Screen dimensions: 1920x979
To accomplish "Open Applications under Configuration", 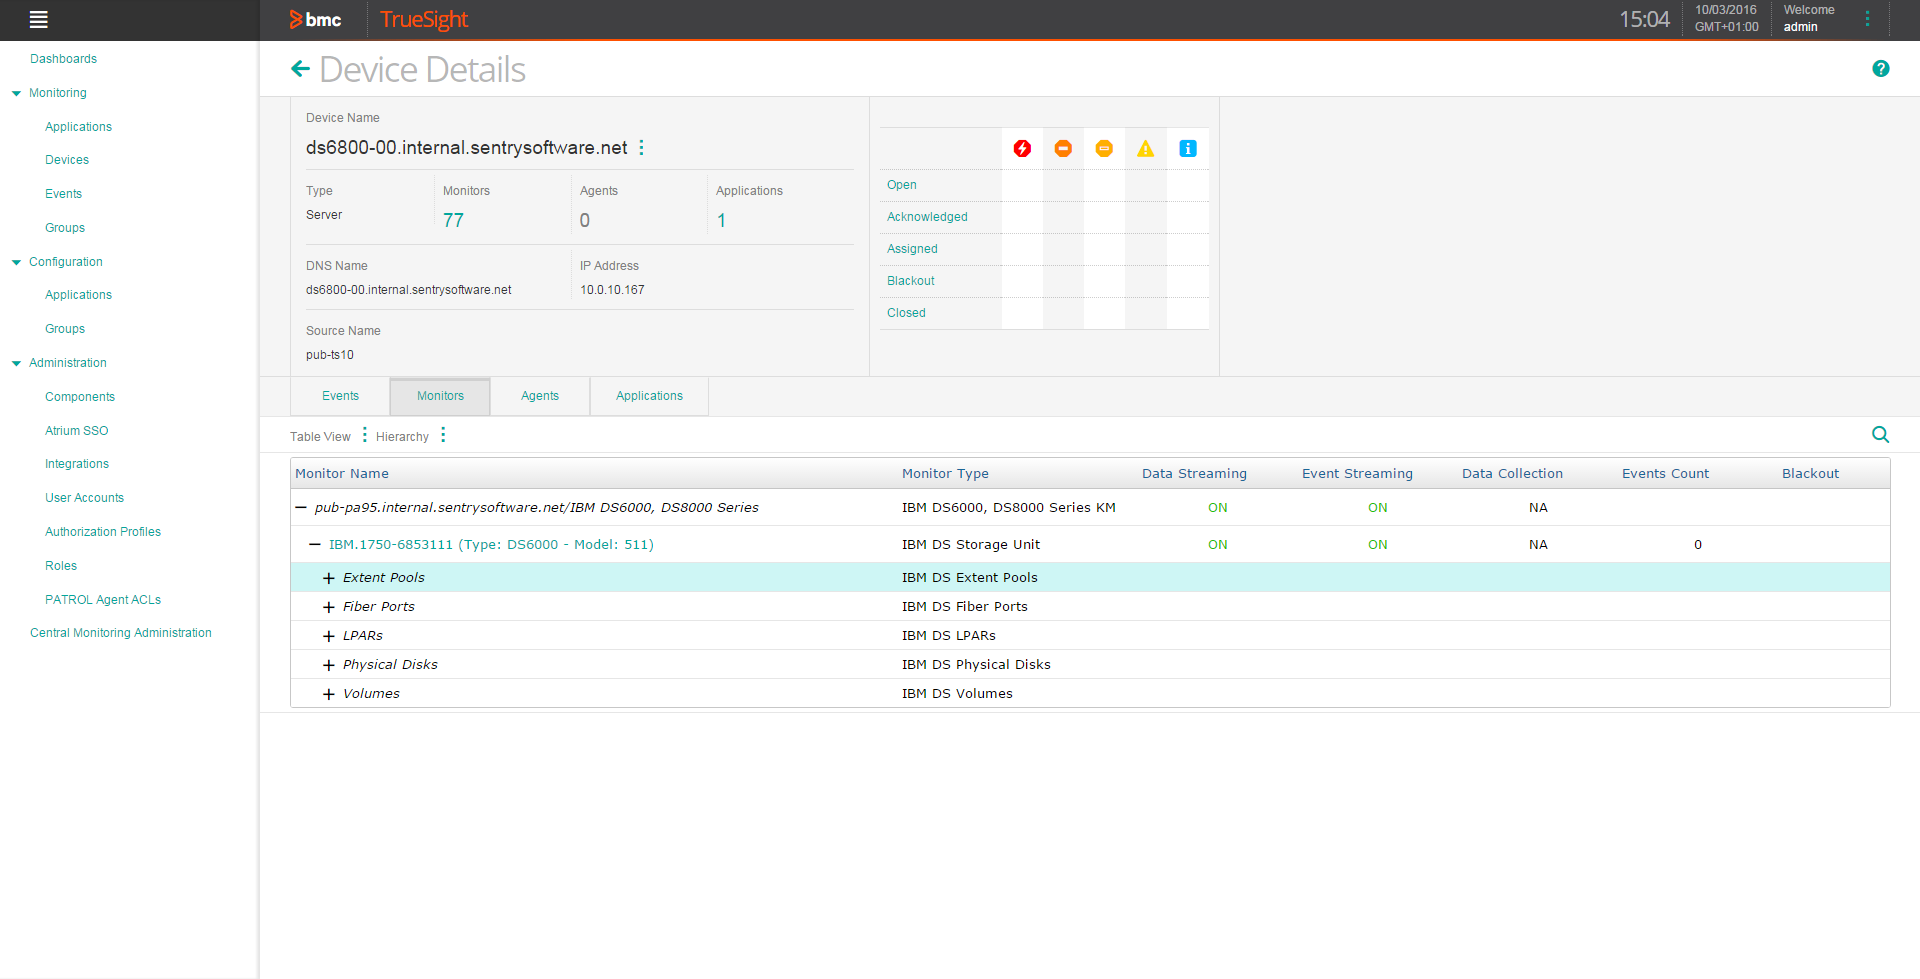I will coord(78,295).
